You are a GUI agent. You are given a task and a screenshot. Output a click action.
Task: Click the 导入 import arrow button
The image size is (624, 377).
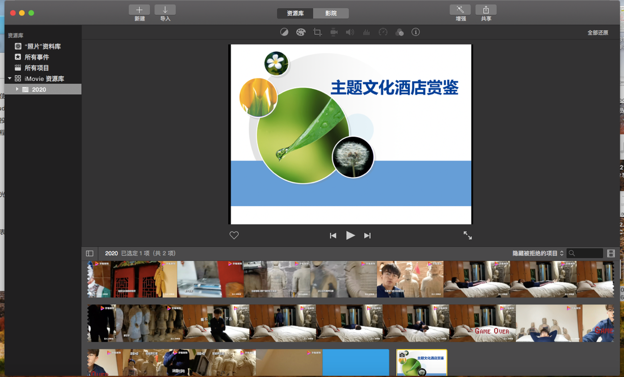click(165, 10)
